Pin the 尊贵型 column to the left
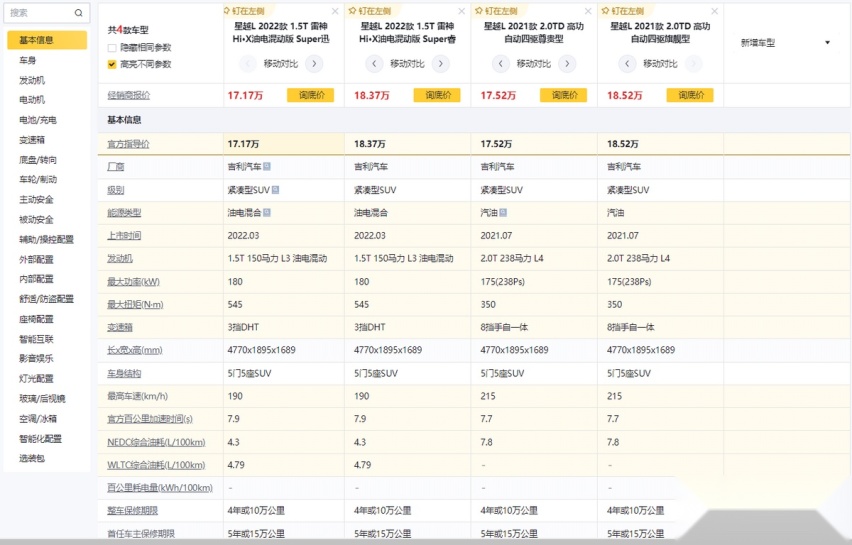The image size is (852, 545). click(497, 11)
